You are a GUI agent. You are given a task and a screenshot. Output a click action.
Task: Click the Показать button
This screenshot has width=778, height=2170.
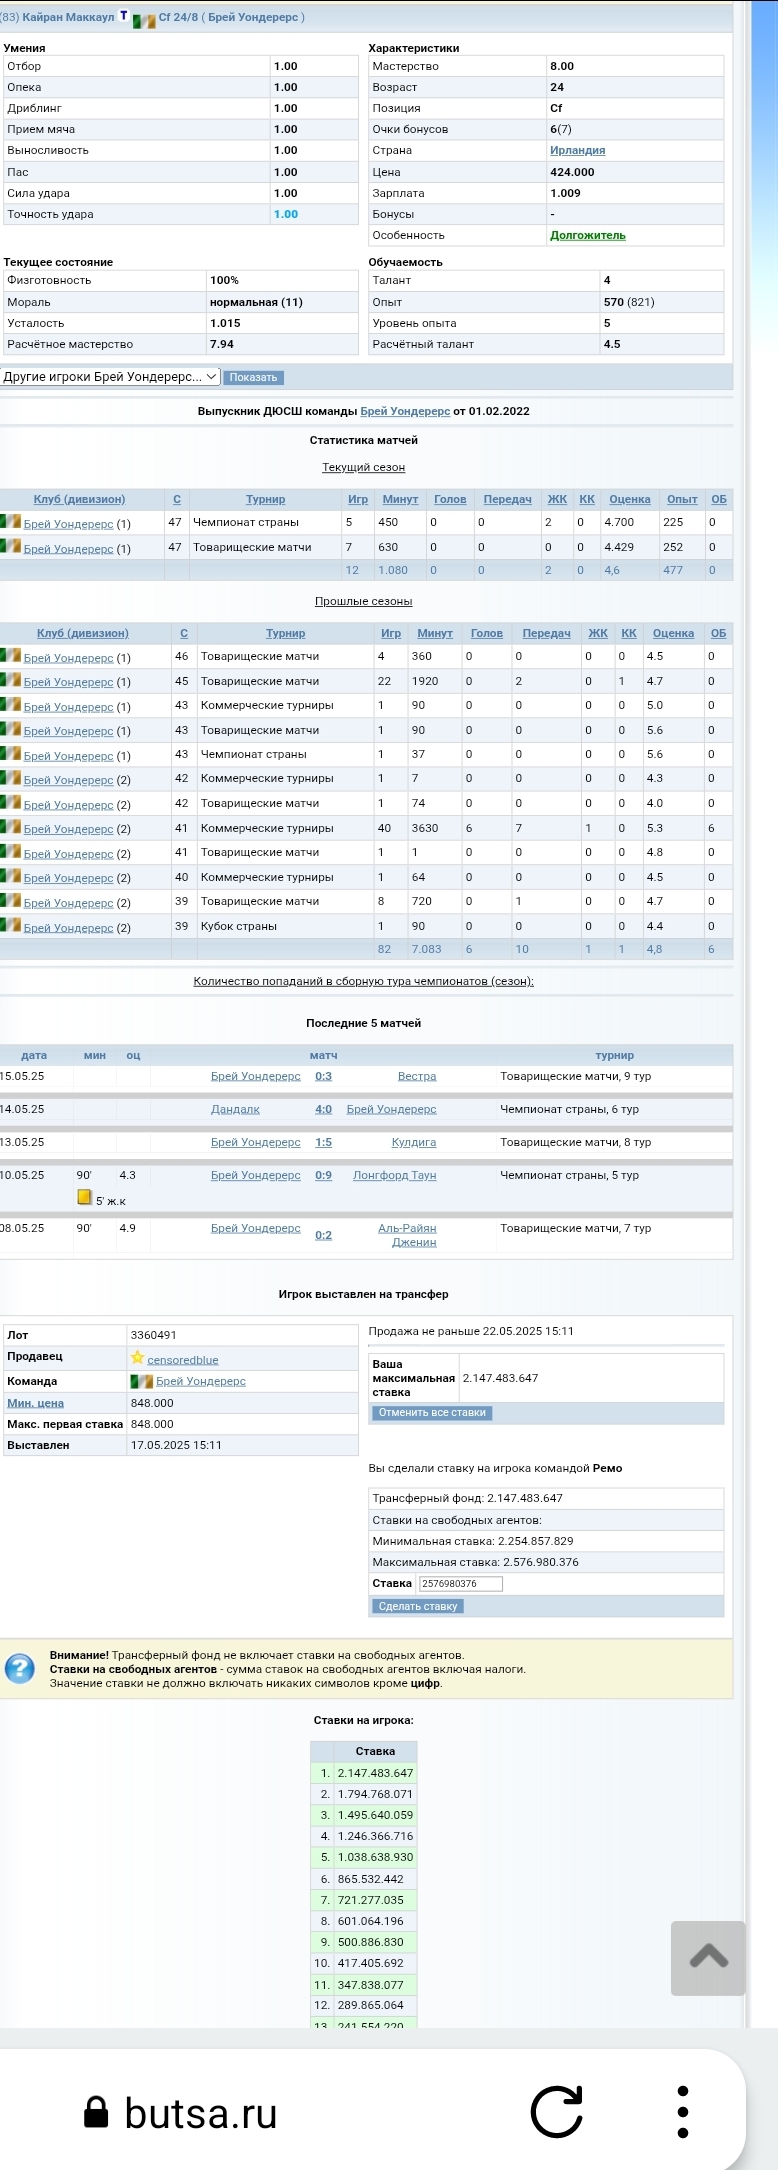click(x=253, y=378)
